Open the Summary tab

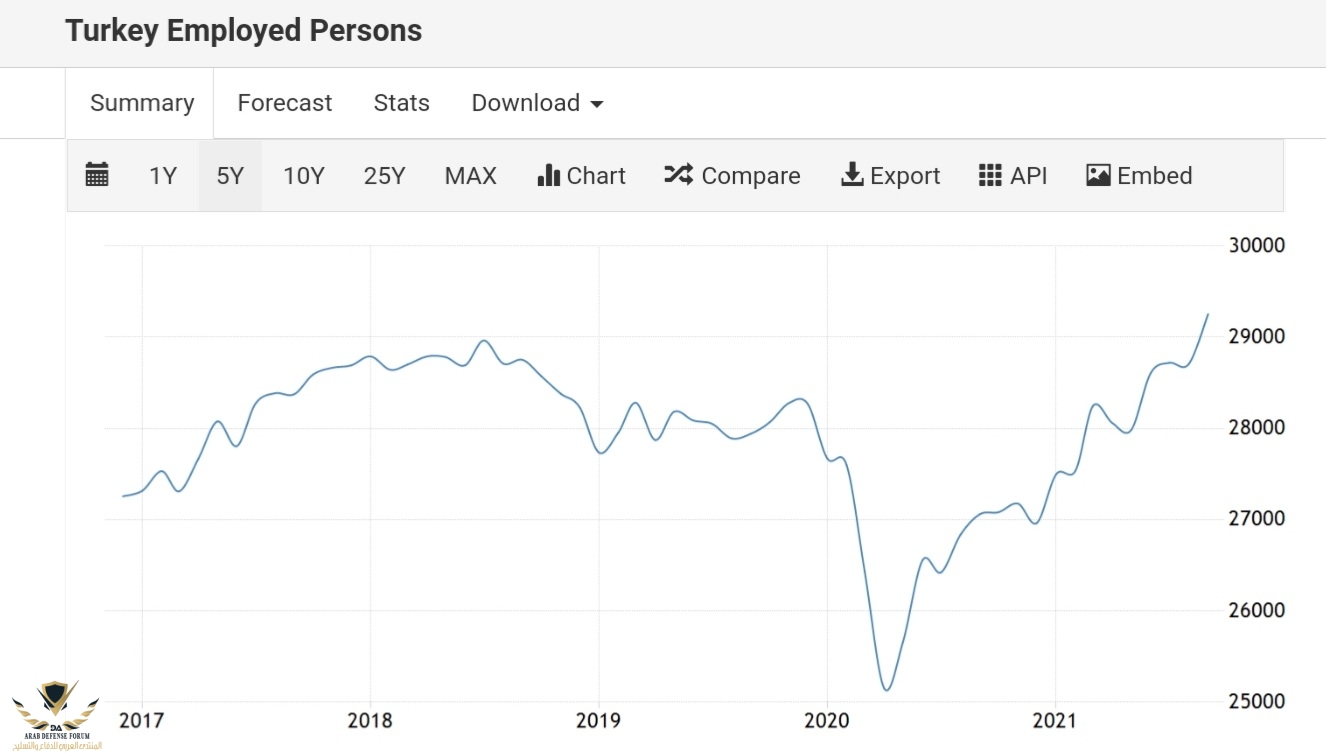click(142, 103)
